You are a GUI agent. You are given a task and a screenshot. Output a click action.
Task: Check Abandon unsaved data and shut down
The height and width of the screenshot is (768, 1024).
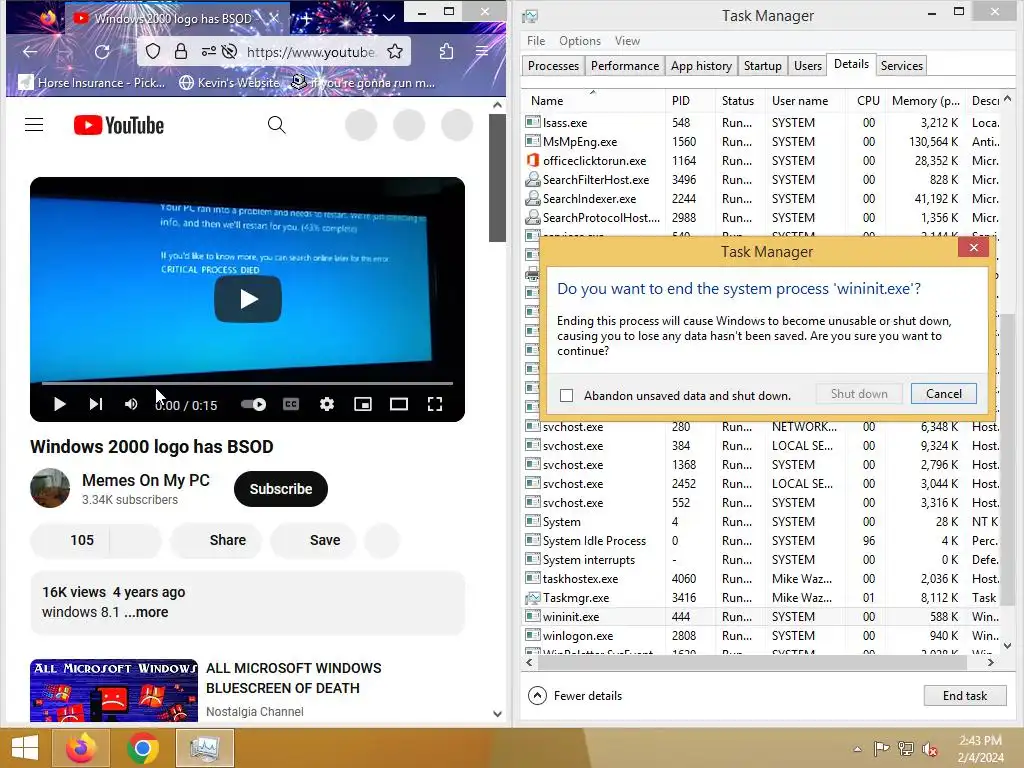566,395
